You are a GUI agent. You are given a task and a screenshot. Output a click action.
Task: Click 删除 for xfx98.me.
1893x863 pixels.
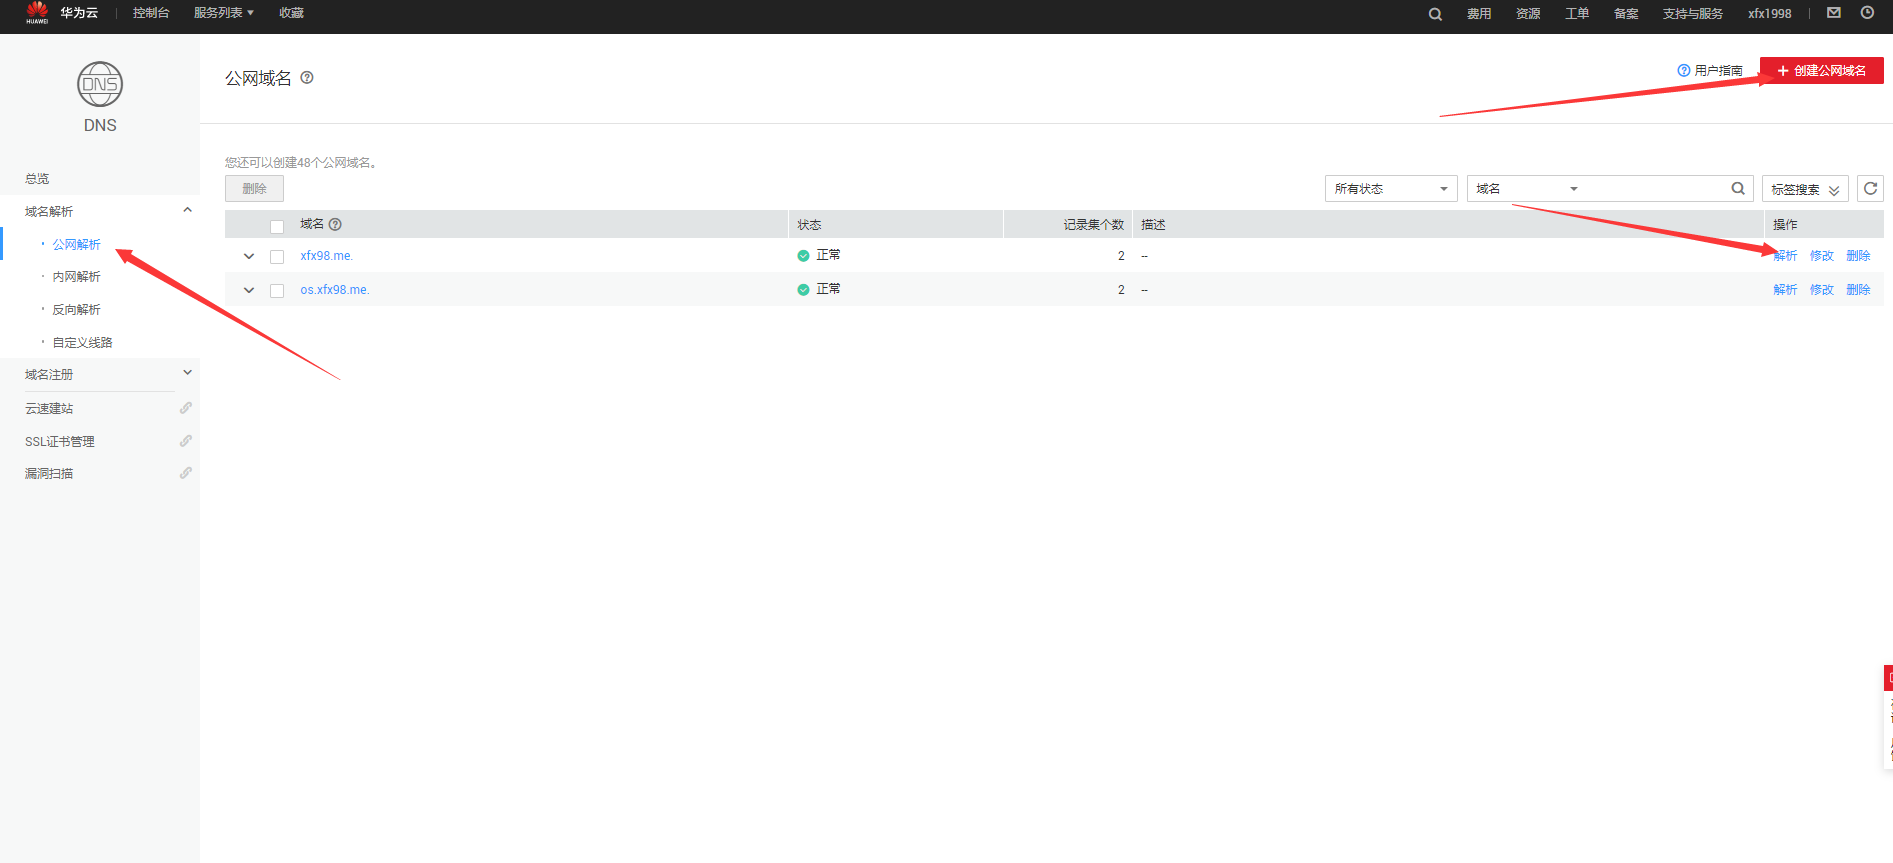(x=1858, y=256)
